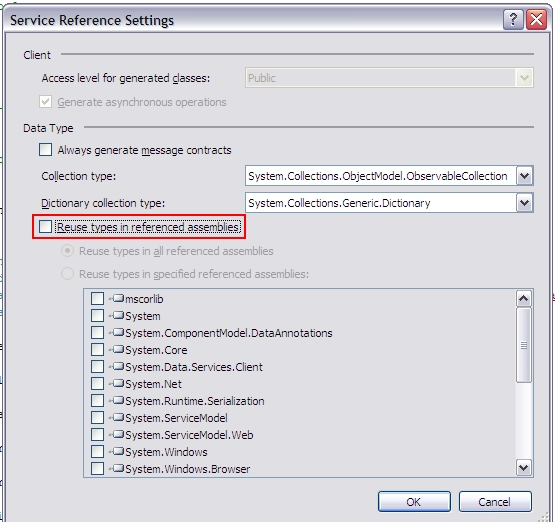Select the System.Core list entry text

[x=156, y=350]
